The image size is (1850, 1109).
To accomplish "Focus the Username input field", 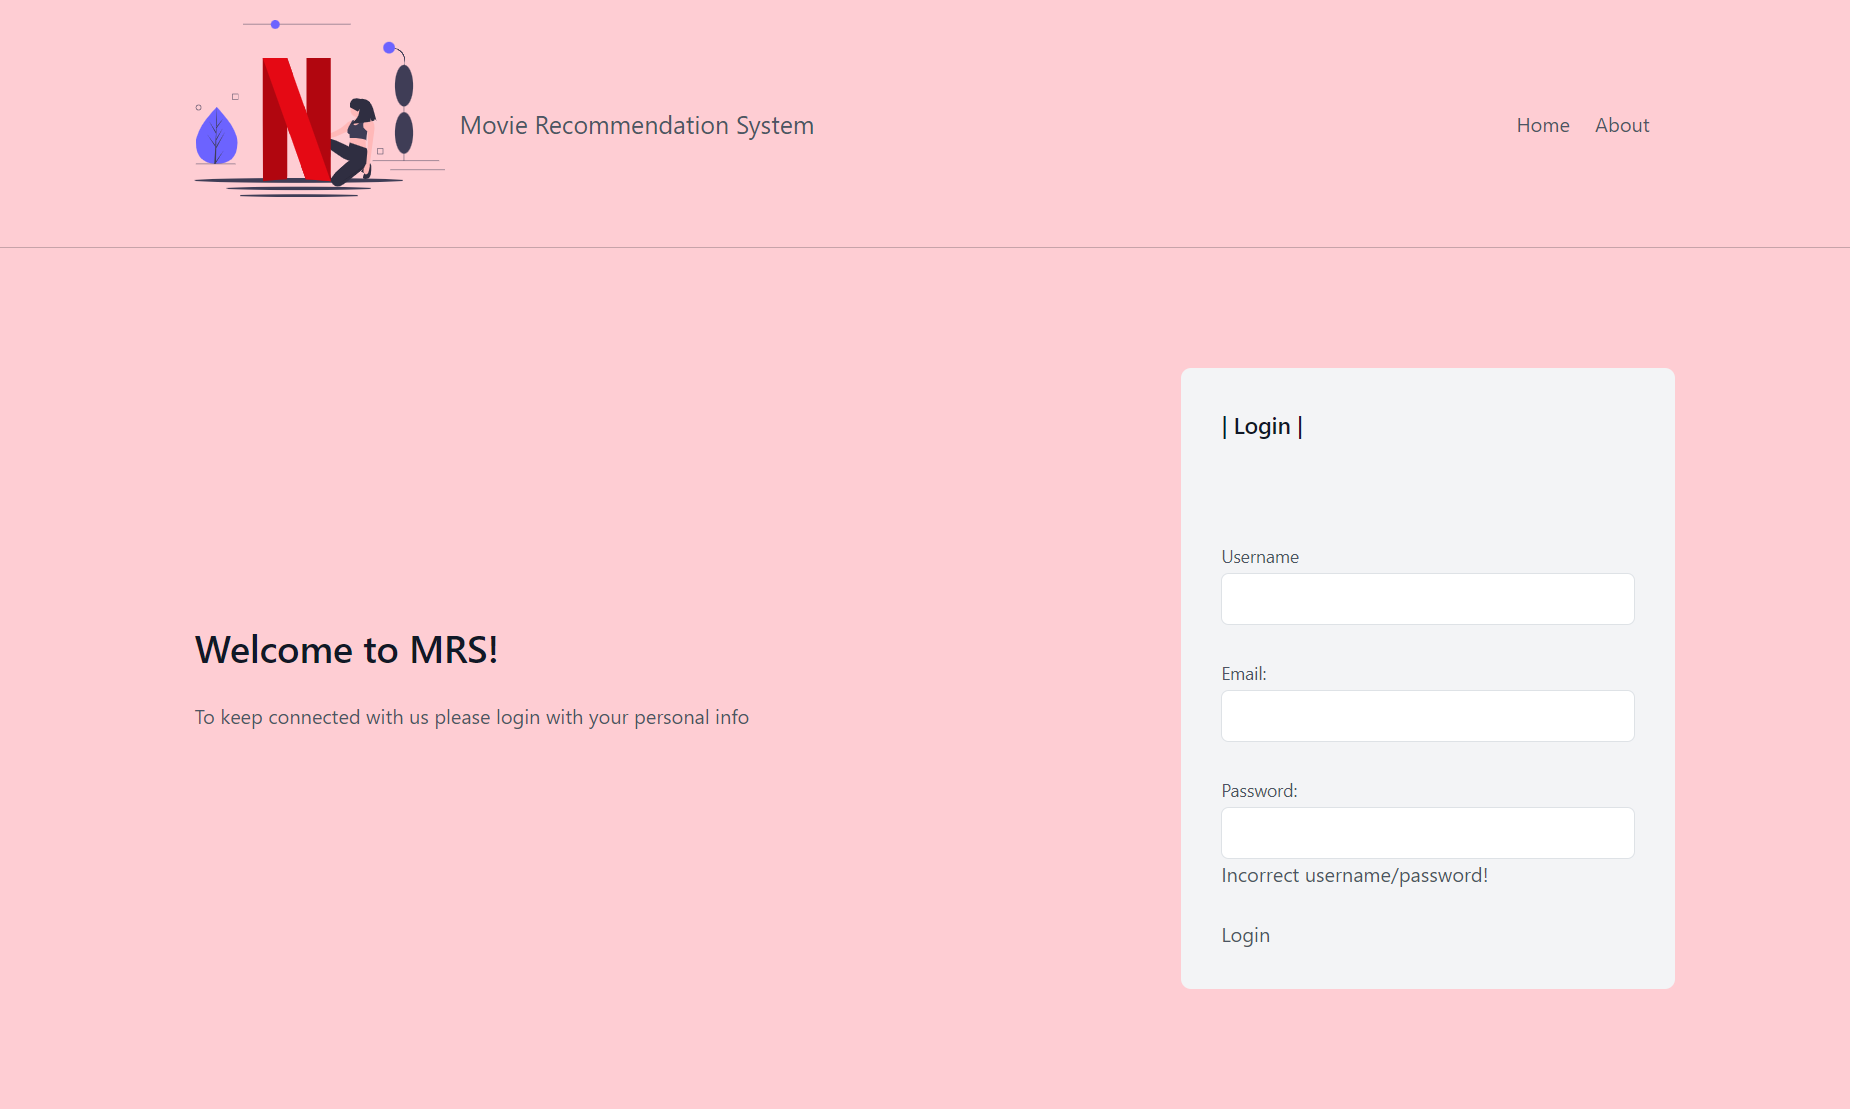I will (1428, 599).
